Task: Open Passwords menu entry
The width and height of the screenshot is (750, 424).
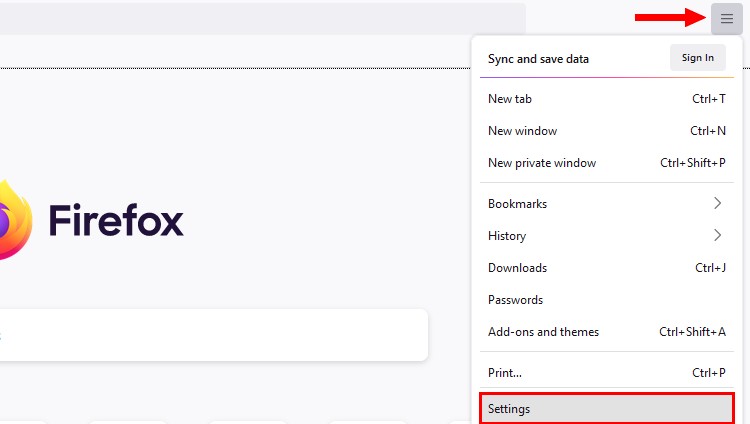Action: 607,300
